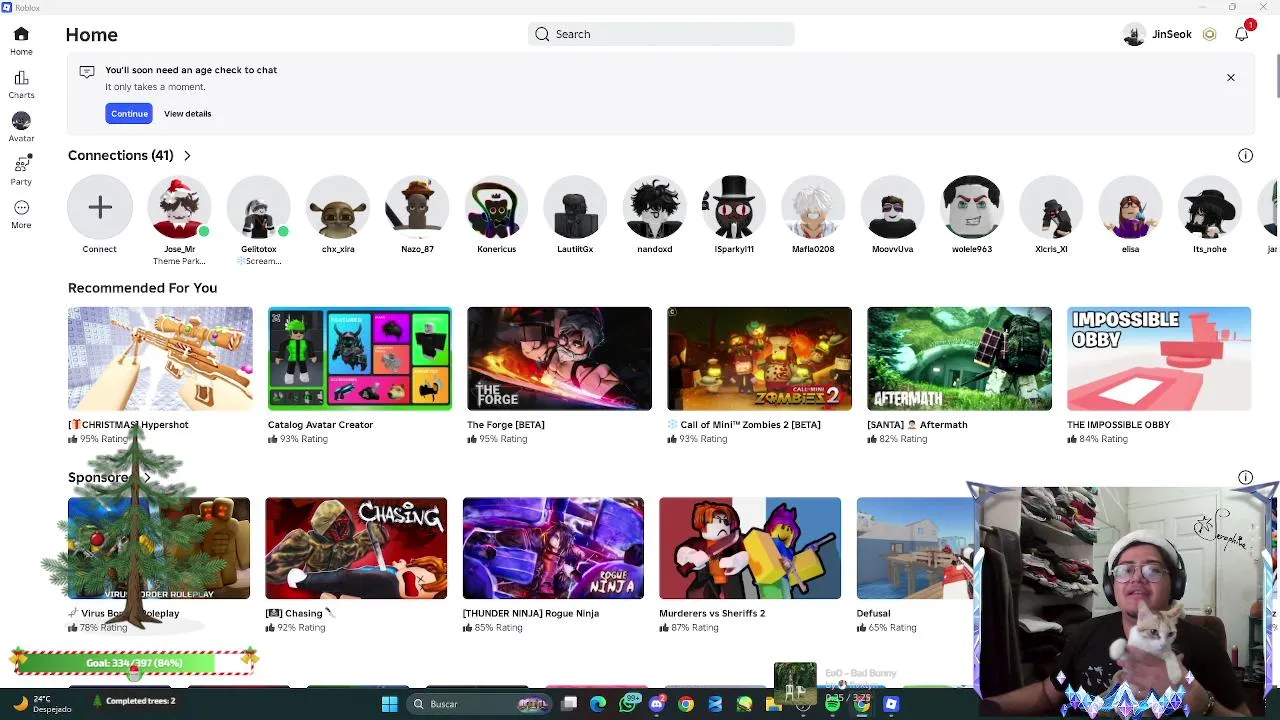1280x720 pixels.
Task: Open wolele963's connection avatar
Action: [972, 207]
